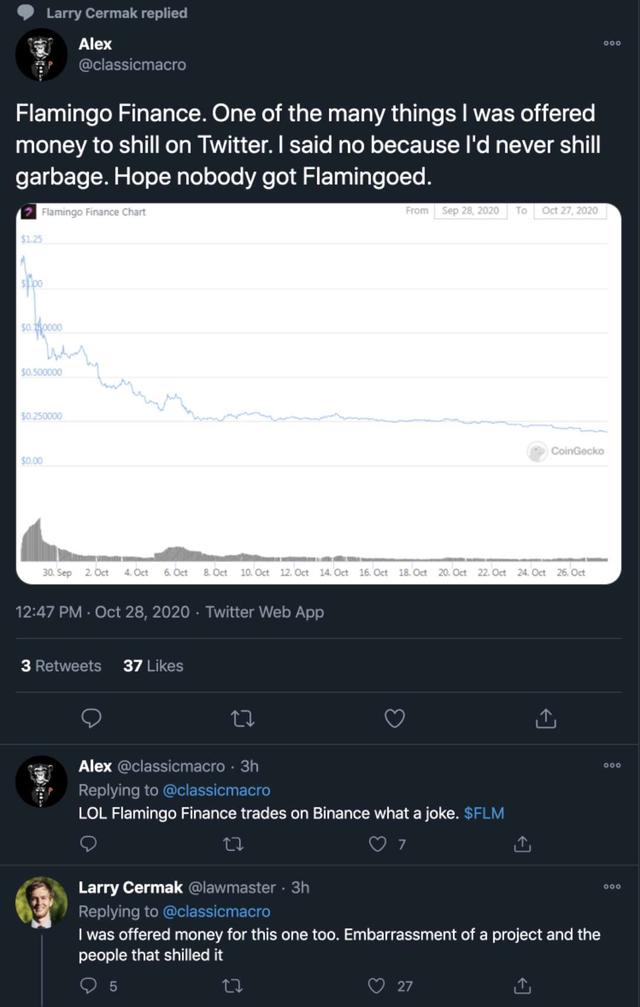View the 37 Likes list
This screenshot has height=1007, width=640.
[153, 665]
